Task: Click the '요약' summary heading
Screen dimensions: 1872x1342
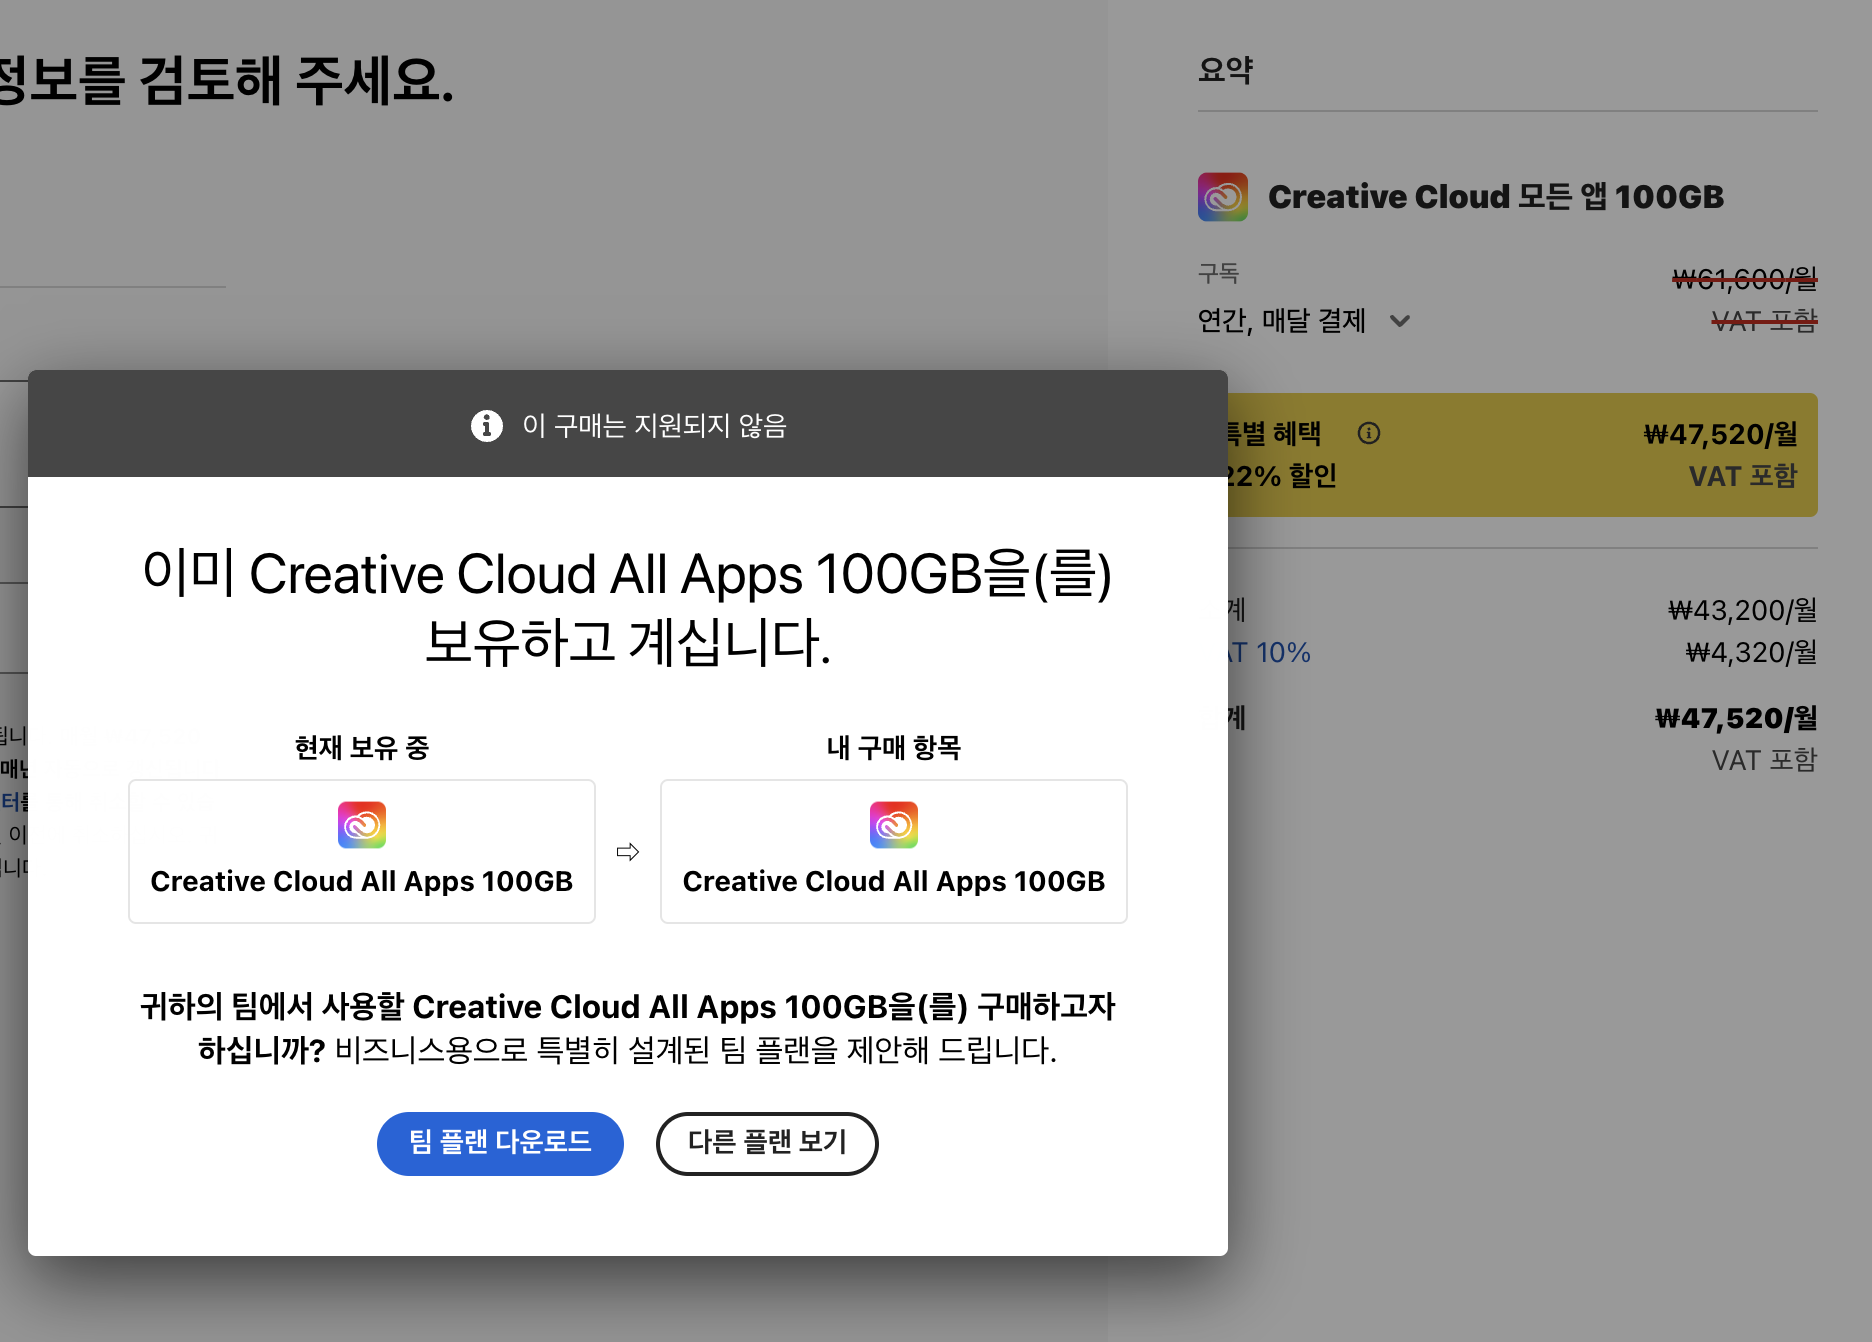Action: coord(1226,70)
